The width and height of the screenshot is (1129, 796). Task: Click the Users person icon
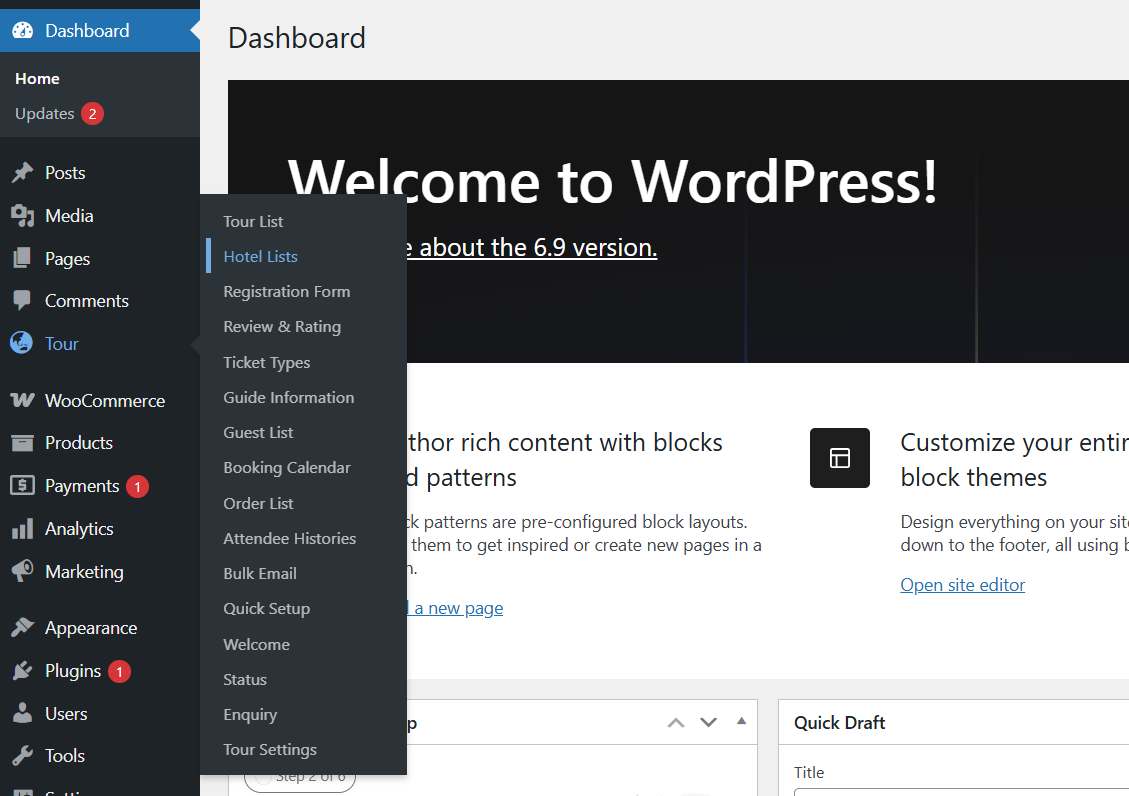coord(22,714)
